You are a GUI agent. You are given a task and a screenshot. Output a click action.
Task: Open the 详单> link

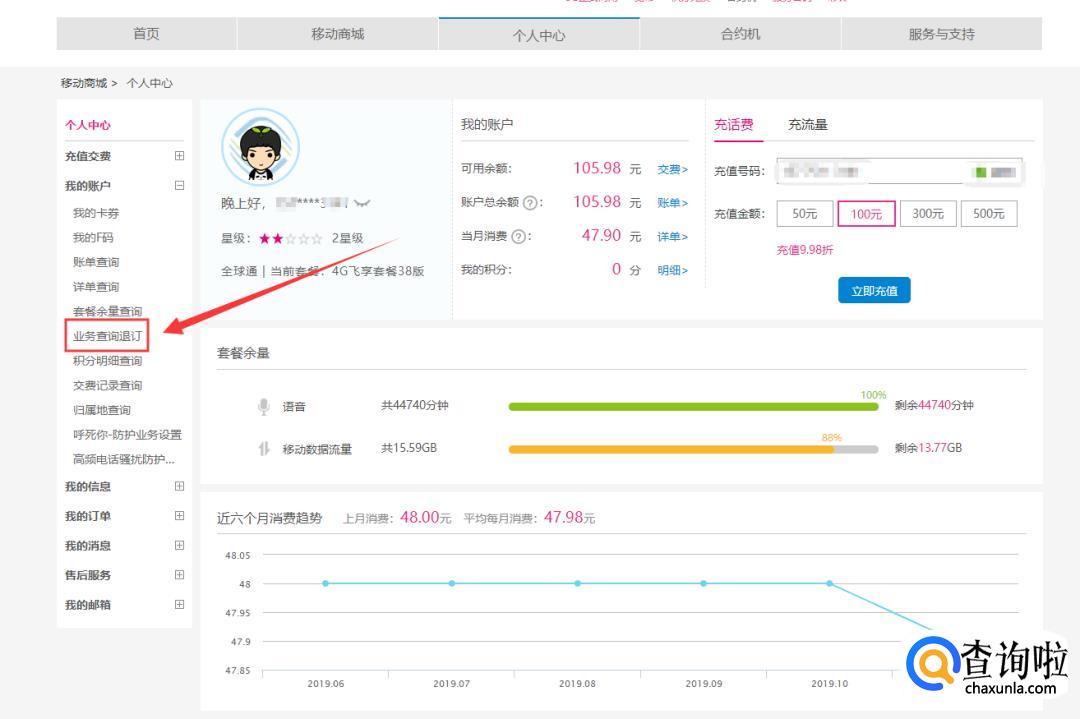coord(672,236)
